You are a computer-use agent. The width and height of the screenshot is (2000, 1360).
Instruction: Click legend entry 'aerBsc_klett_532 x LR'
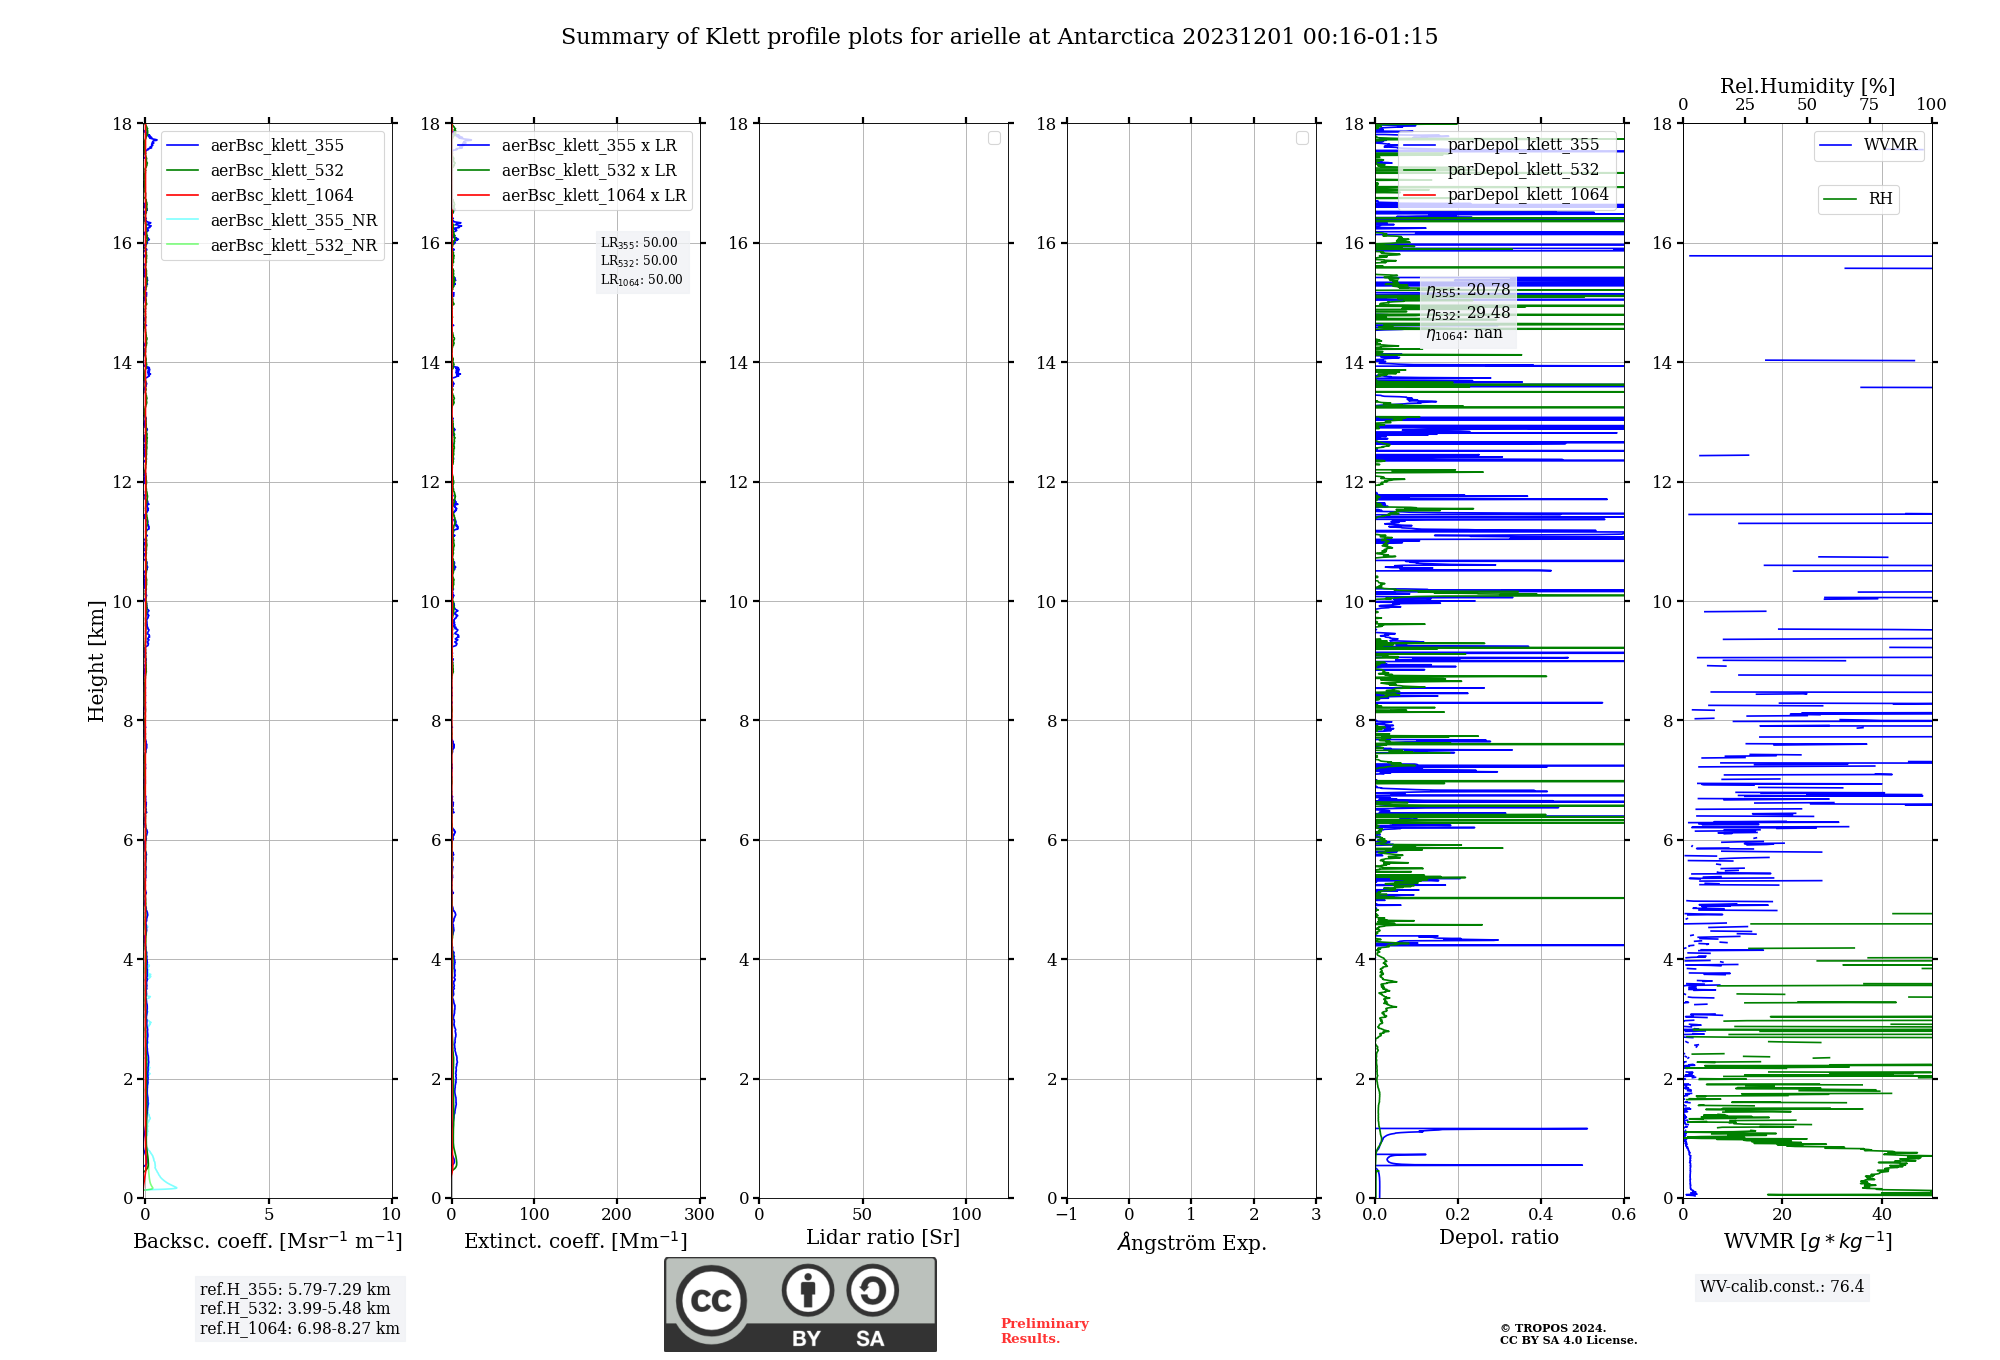589,171
